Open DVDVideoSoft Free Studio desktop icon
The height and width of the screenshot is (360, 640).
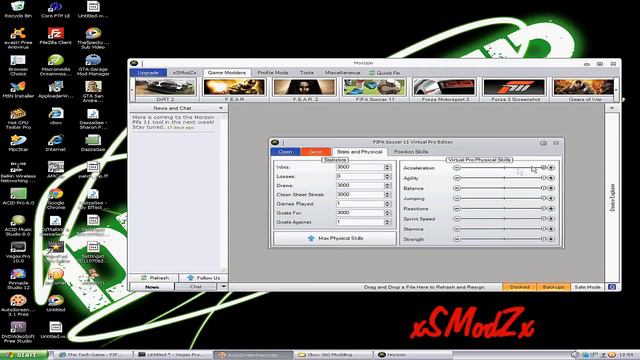18,332
